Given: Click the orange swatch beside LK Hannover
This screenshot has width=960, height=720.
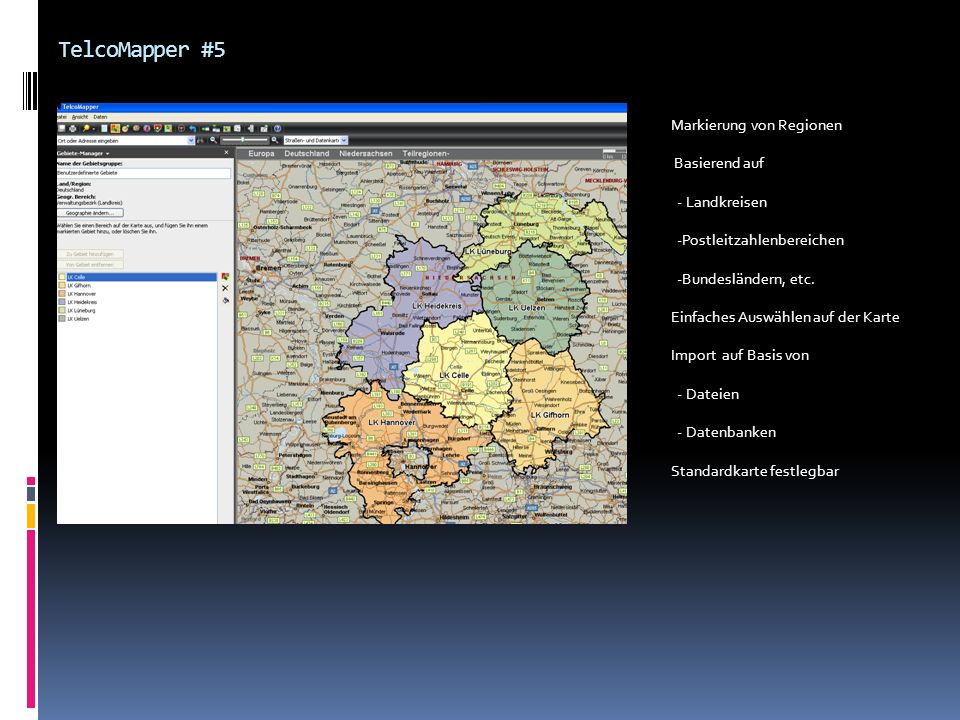Looking at the screenshot, I should tap(62, 294).
